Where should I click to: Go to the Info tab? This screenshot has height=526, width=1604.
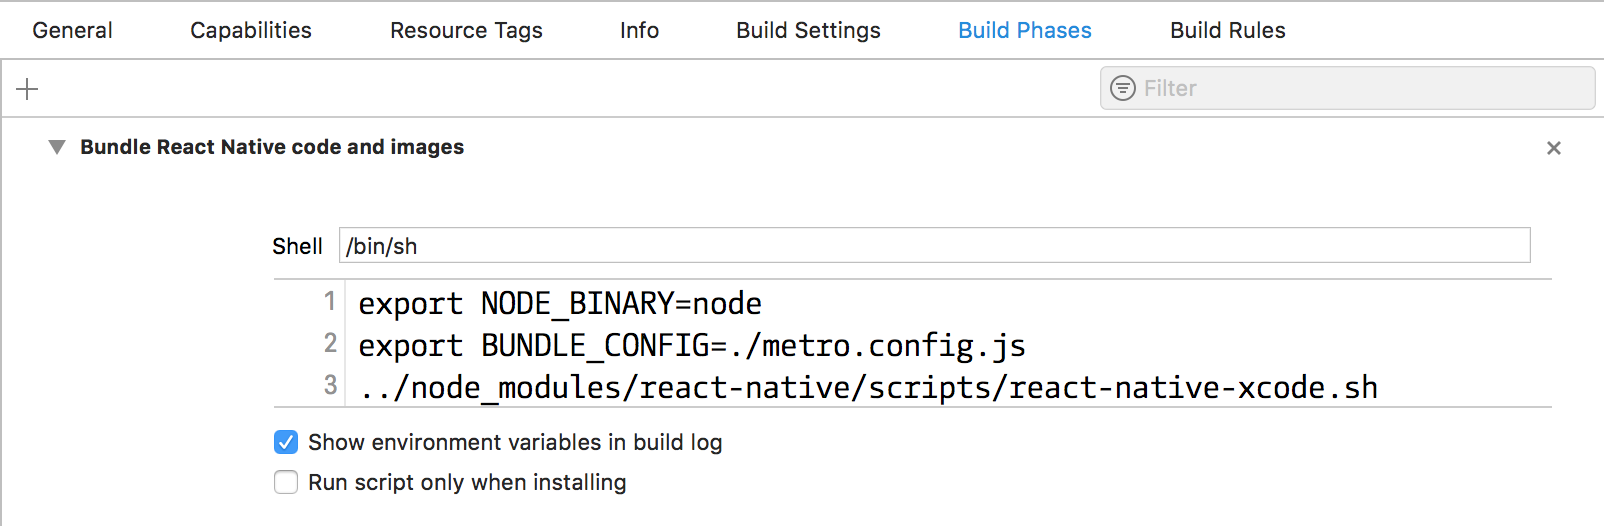[x=639, y=30]
